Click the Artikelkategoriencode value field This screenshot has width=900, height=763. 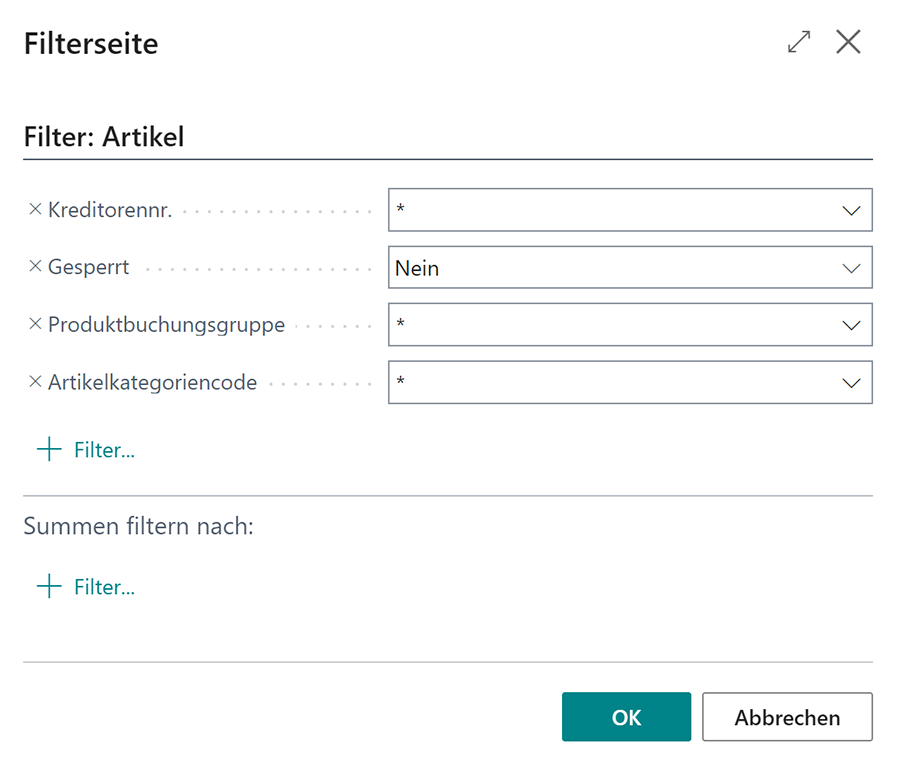[600, 382]
